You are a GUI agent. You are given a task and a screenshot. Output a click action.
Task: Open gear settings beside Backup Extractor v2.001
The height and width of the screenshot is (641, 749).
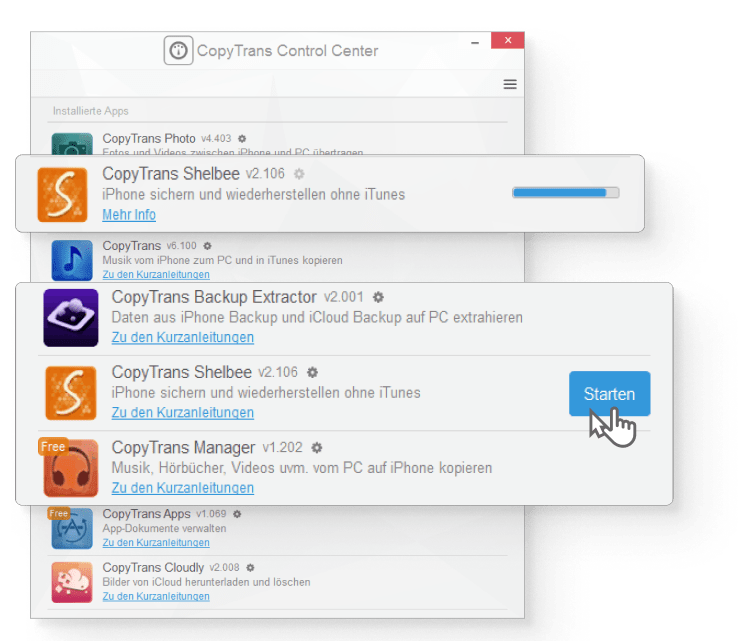(x=378, y=297)
